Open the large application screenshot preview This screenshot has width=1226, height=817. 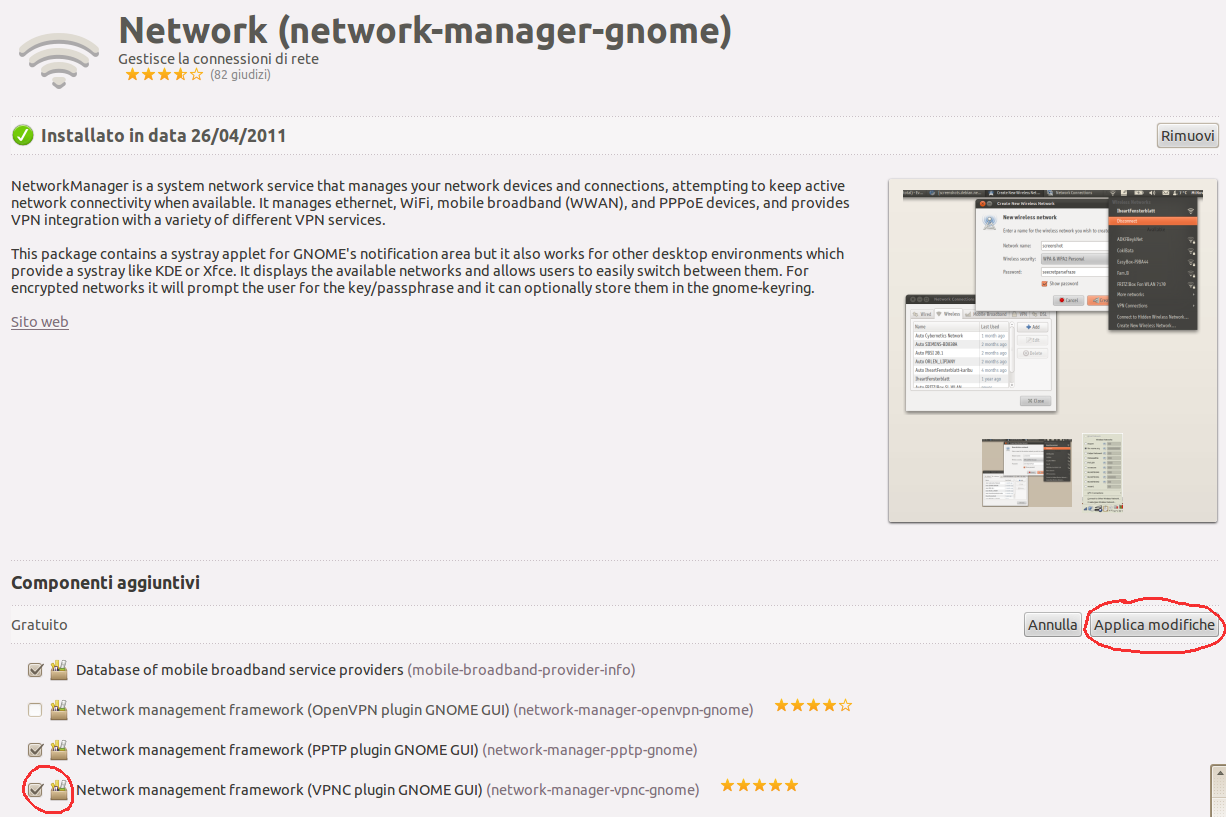pos(1052,300)
